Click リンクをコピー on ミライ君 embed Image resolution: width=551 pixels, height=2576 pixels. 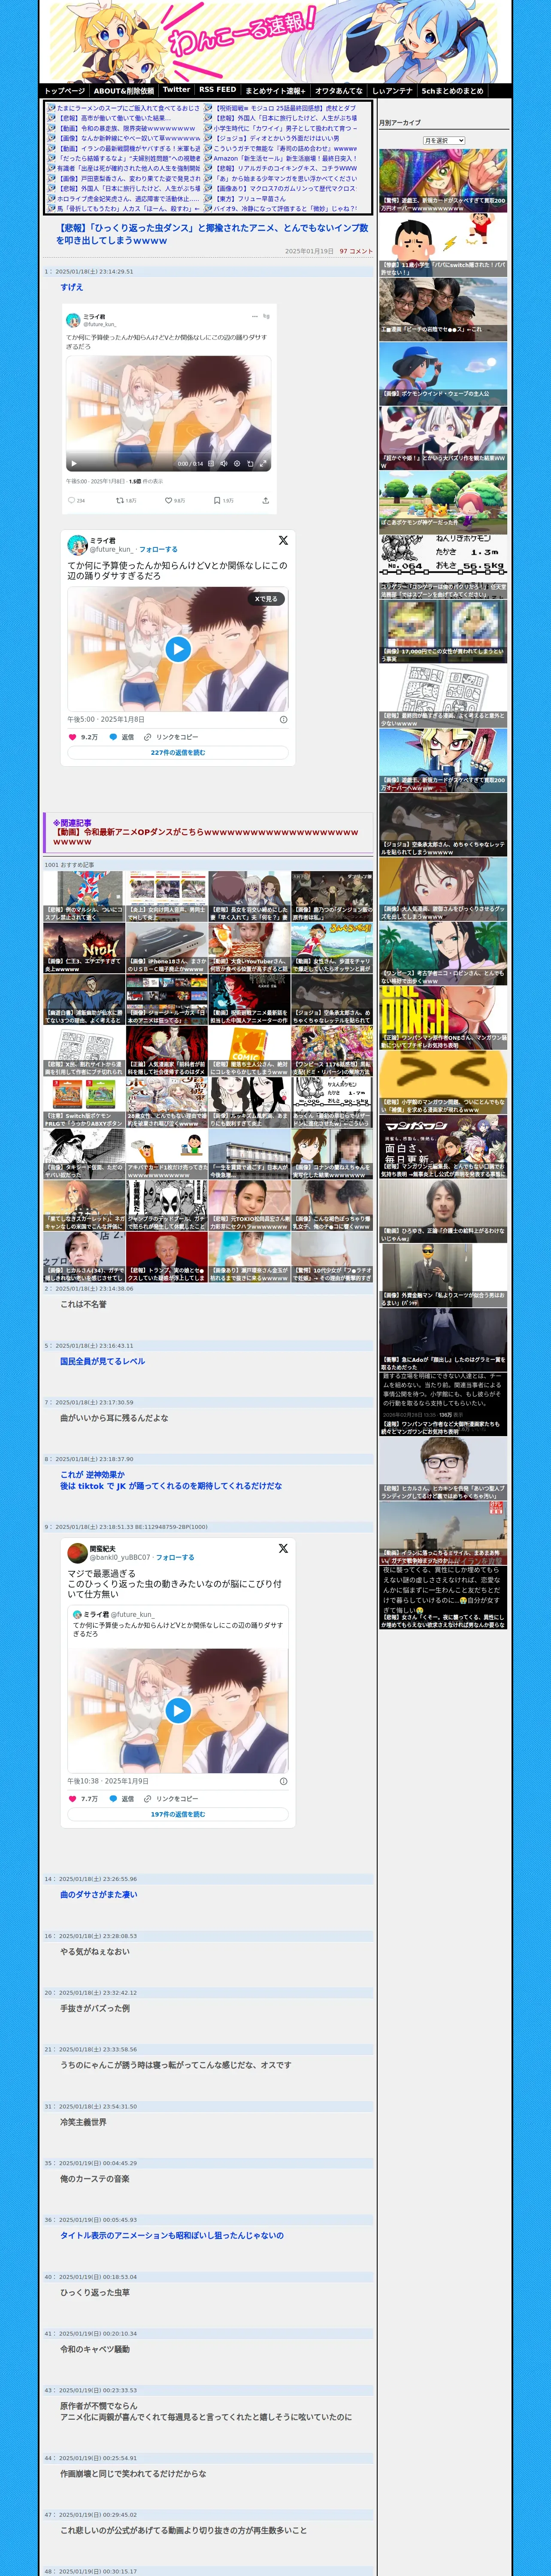point(171,737)
